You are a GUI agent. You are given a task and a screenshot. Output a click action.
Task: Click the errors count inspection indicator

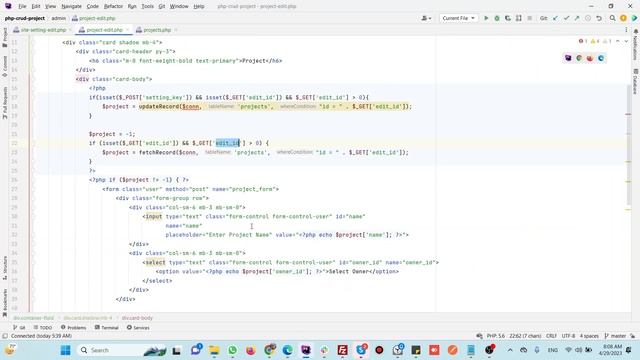click(583, 41)
